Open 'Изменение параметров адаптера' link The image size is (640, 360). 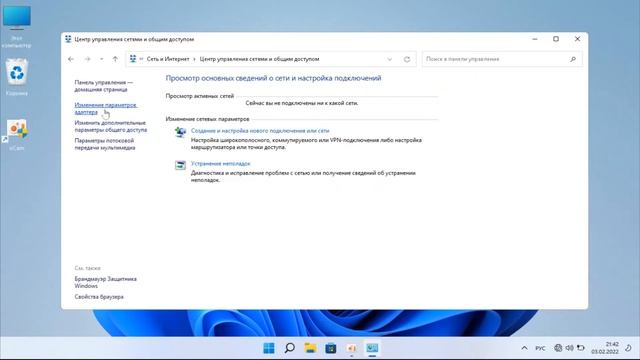pos(106,108)
